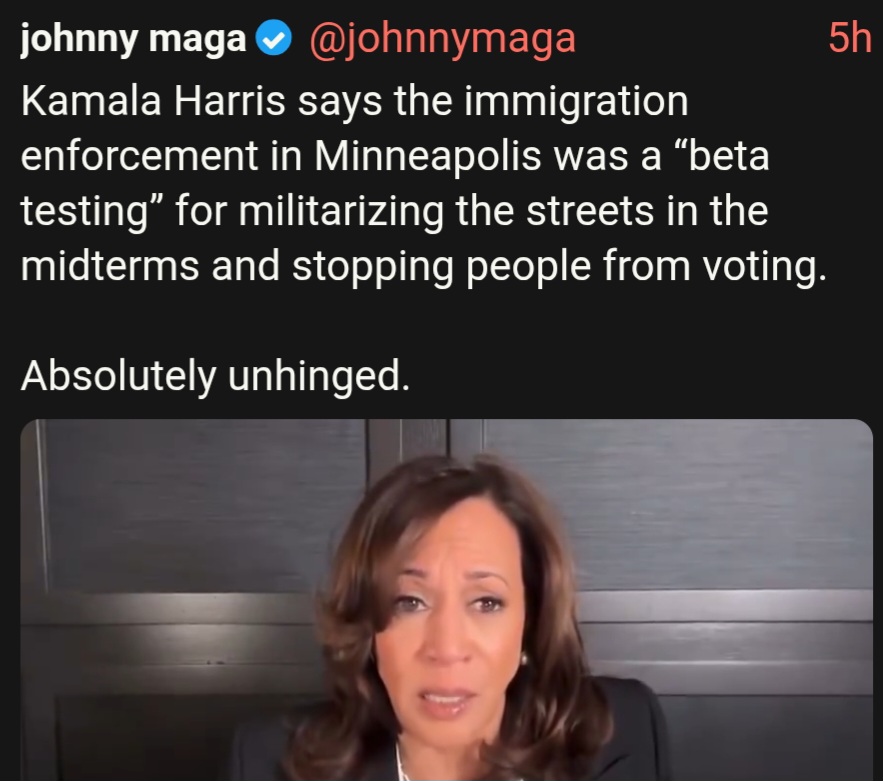Click the empty space between handle and timestamp
Viewport: 883px width, 781px height.
701,39
